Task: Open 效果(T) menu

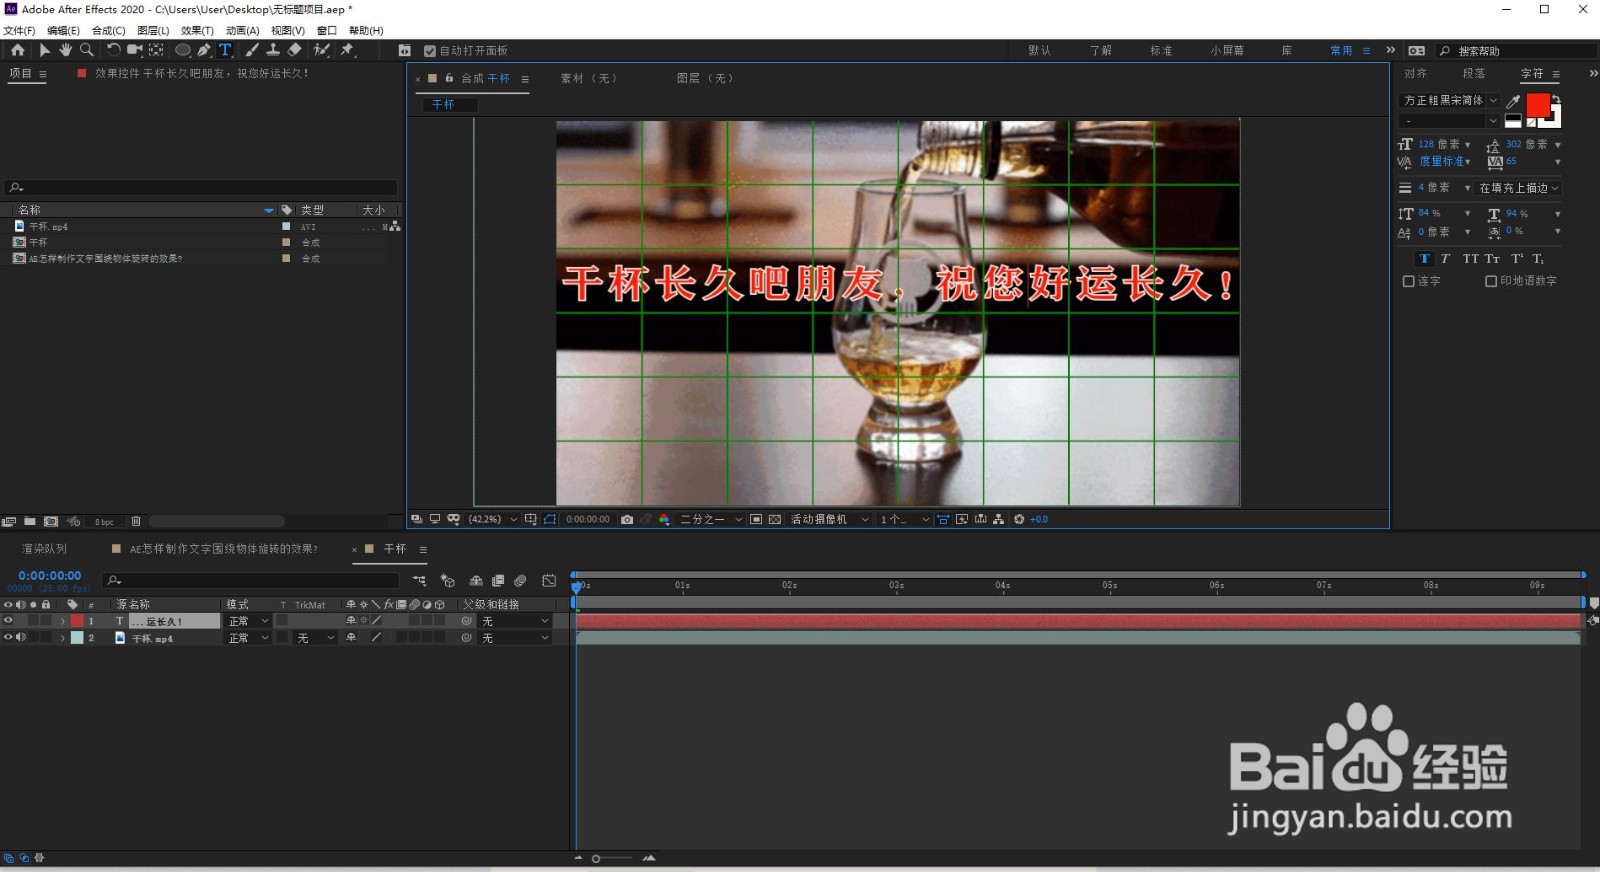Action: click(197, 31)
